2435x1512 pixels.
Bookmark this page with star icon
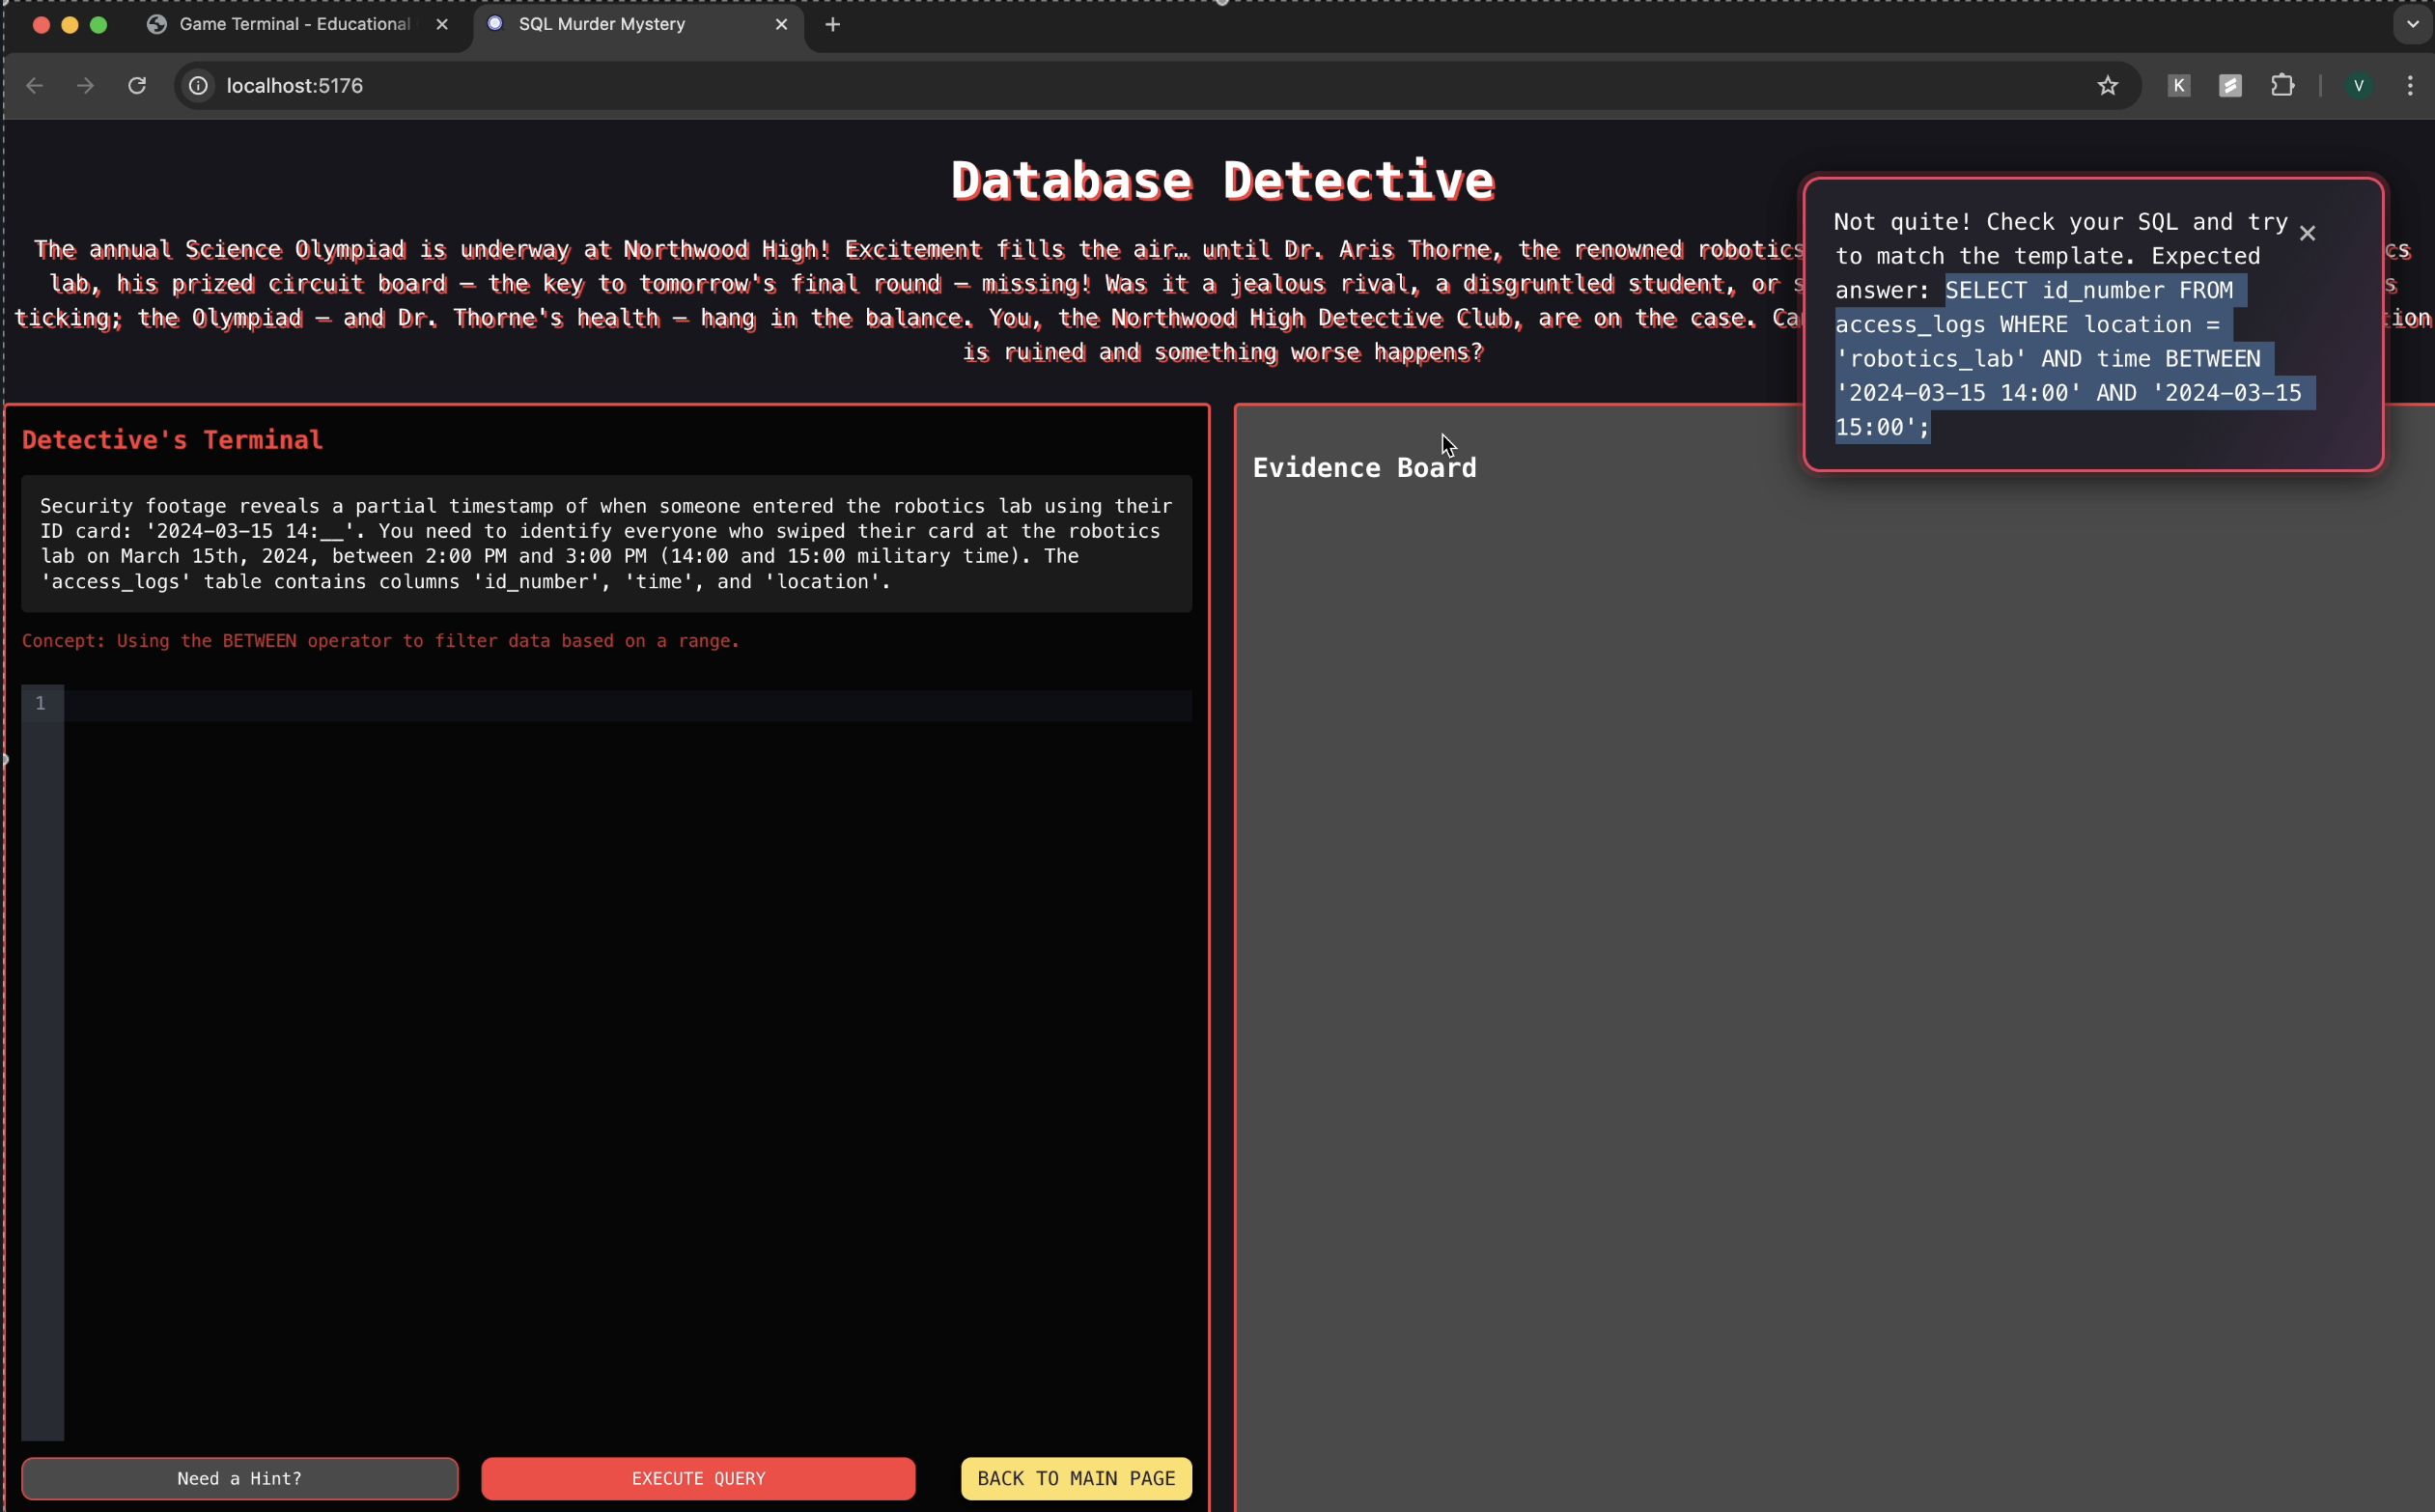click(x=2107, y=86)
